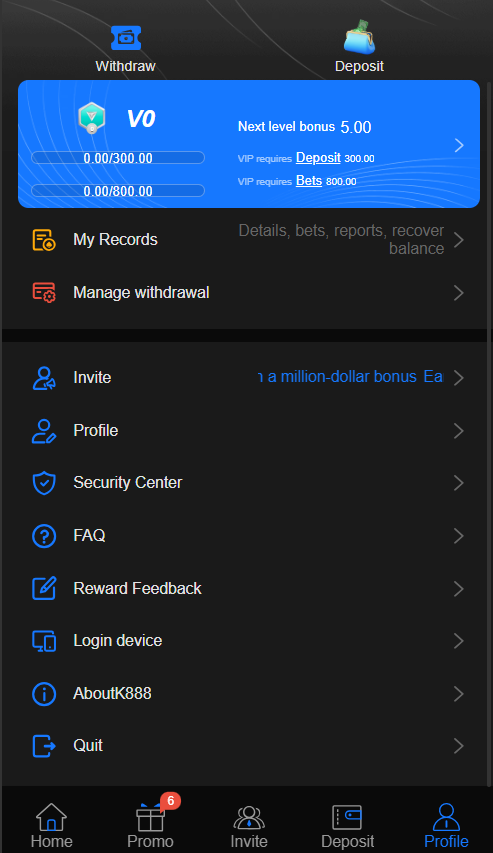
Task: Click the million-dollar bonus scrolling text
Action: pos(350,377)
